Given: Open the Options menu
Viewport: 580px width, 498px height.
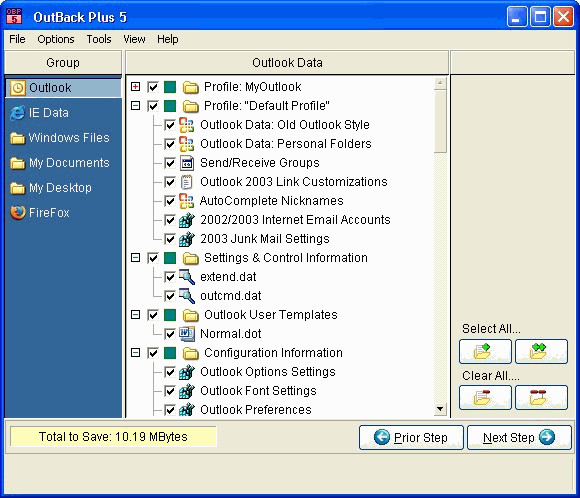Looking at the screenshot, I should 56,39.
